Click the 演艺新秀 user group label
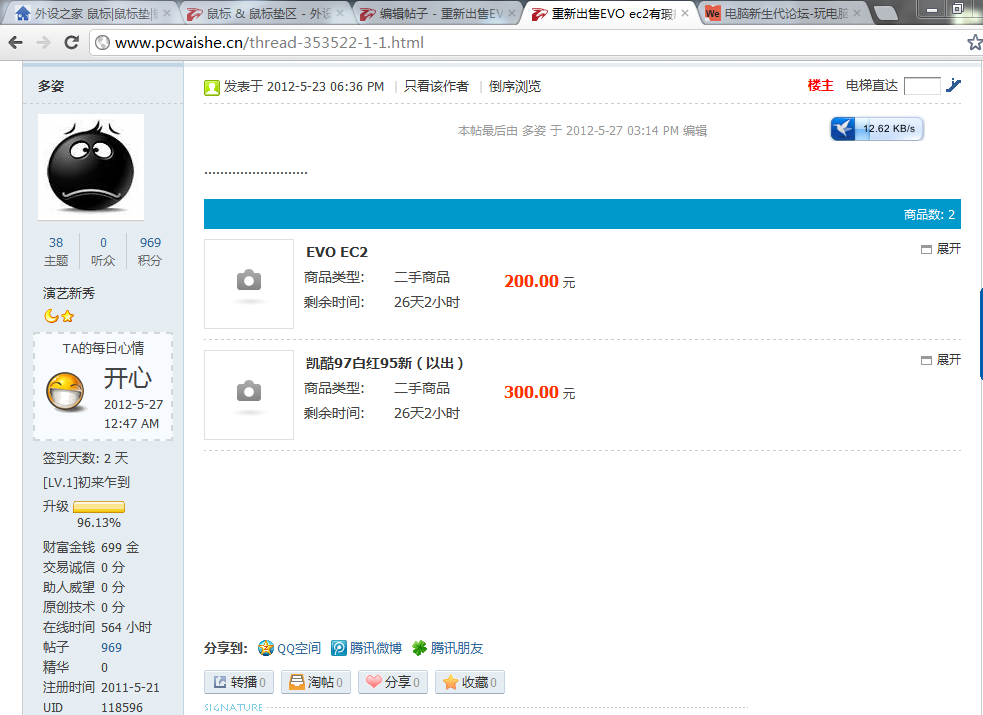Screen dimensions: 983x715 (68, 293)
